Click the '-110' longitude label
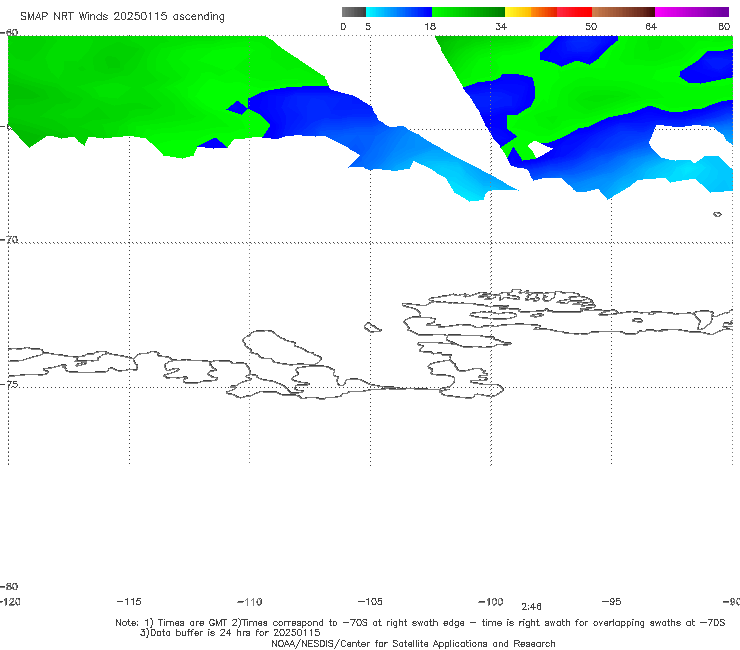 (250, 602)
